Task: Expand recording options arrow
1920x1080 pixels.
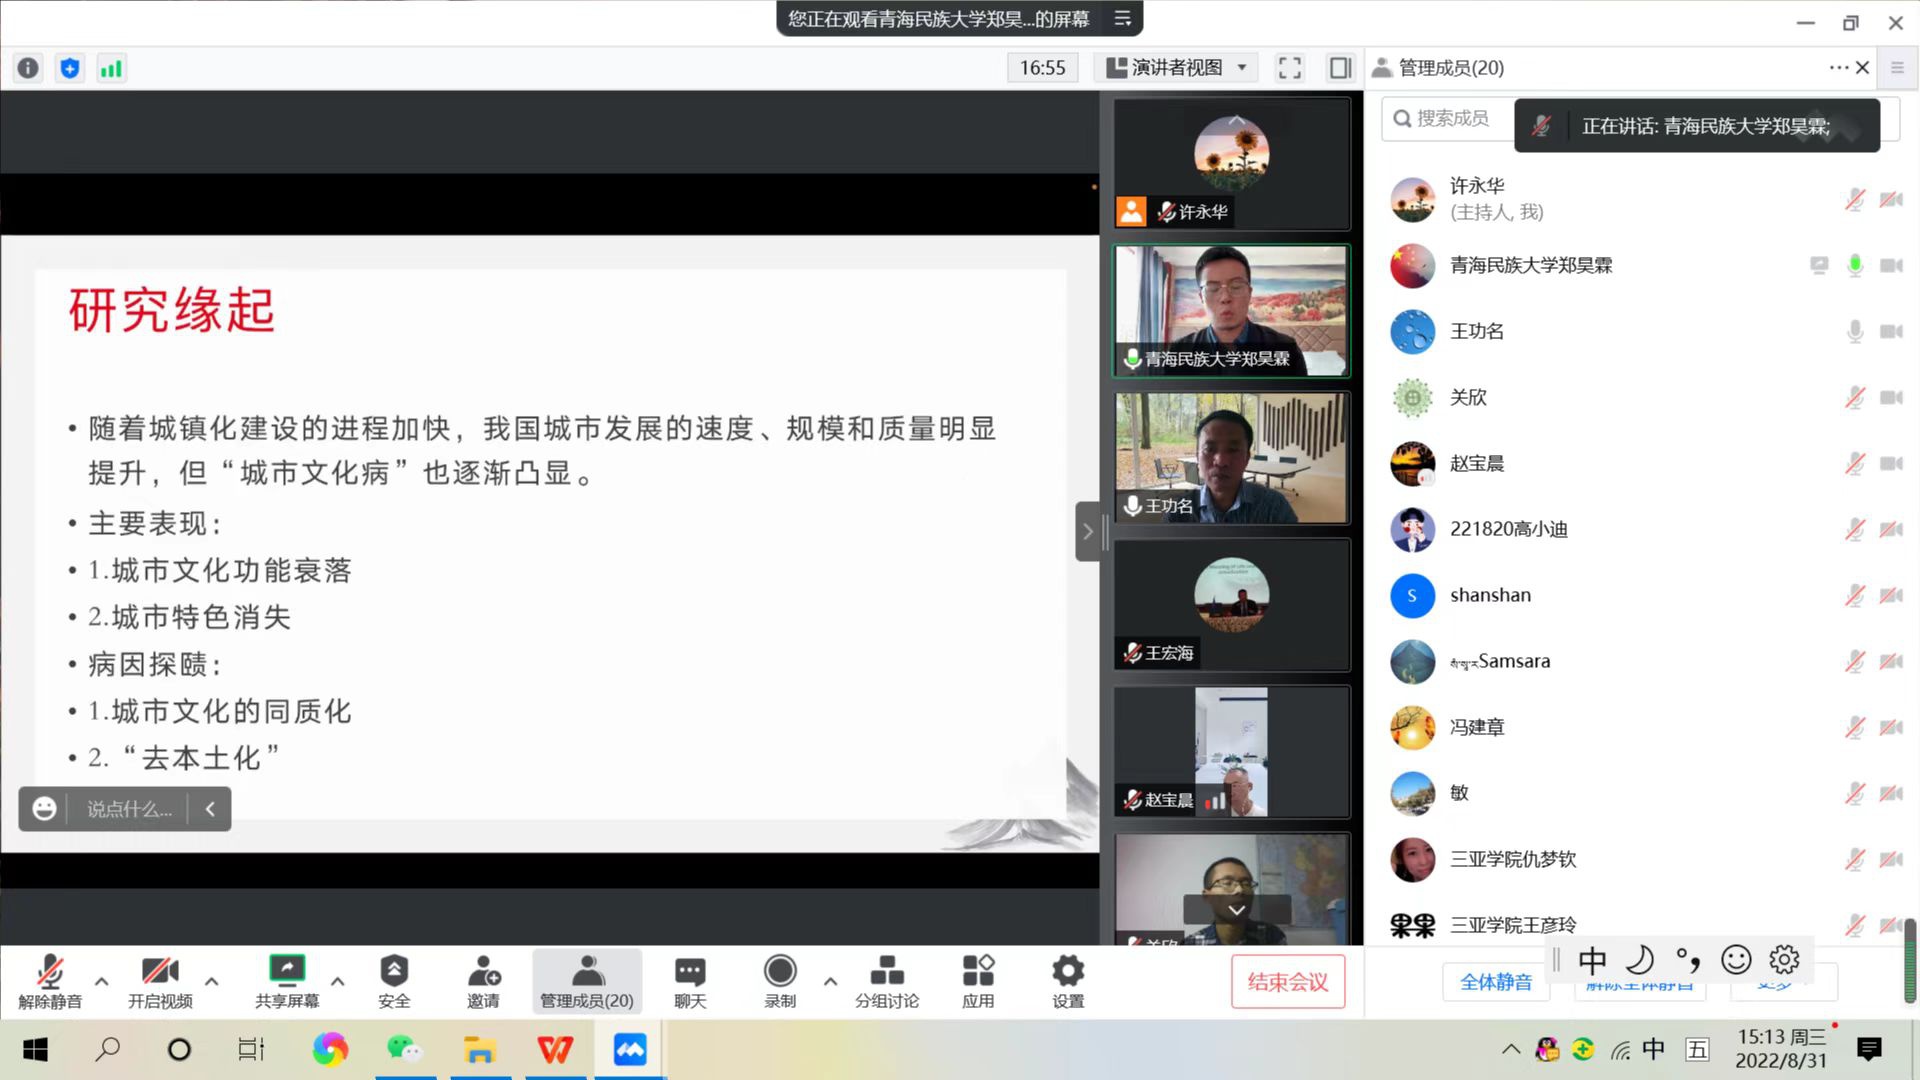Action: pos(830,981)
